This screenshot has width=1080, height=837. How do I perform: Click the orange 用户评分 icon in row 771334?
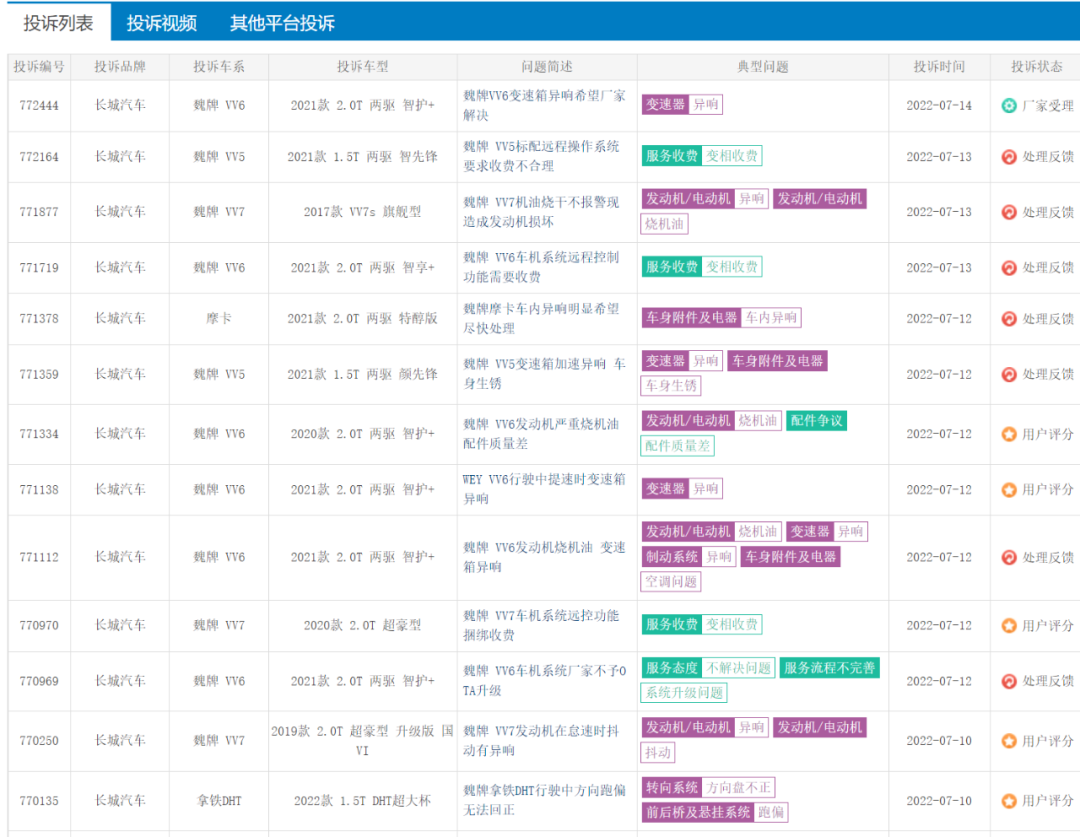click(1009, 434)
